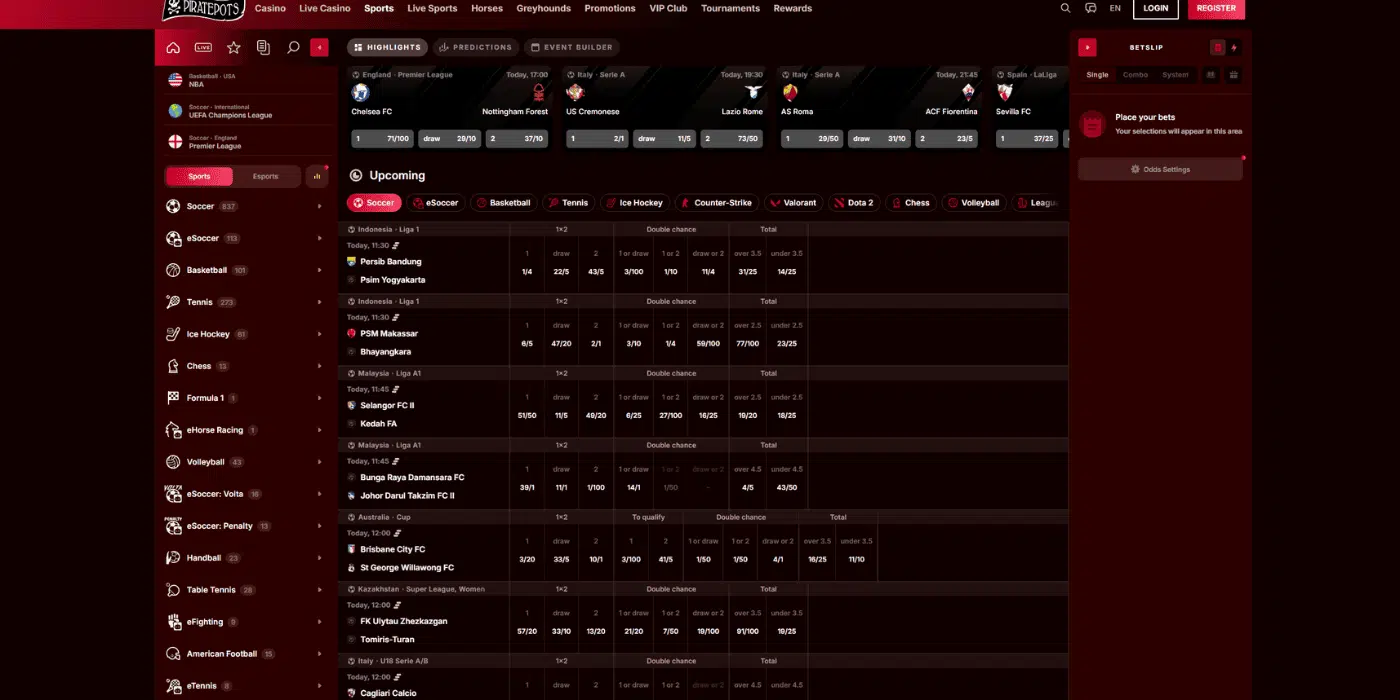Screen dimensions: 1400x700
Task: Open Odds Settings button
Action: coord(1160,170)
